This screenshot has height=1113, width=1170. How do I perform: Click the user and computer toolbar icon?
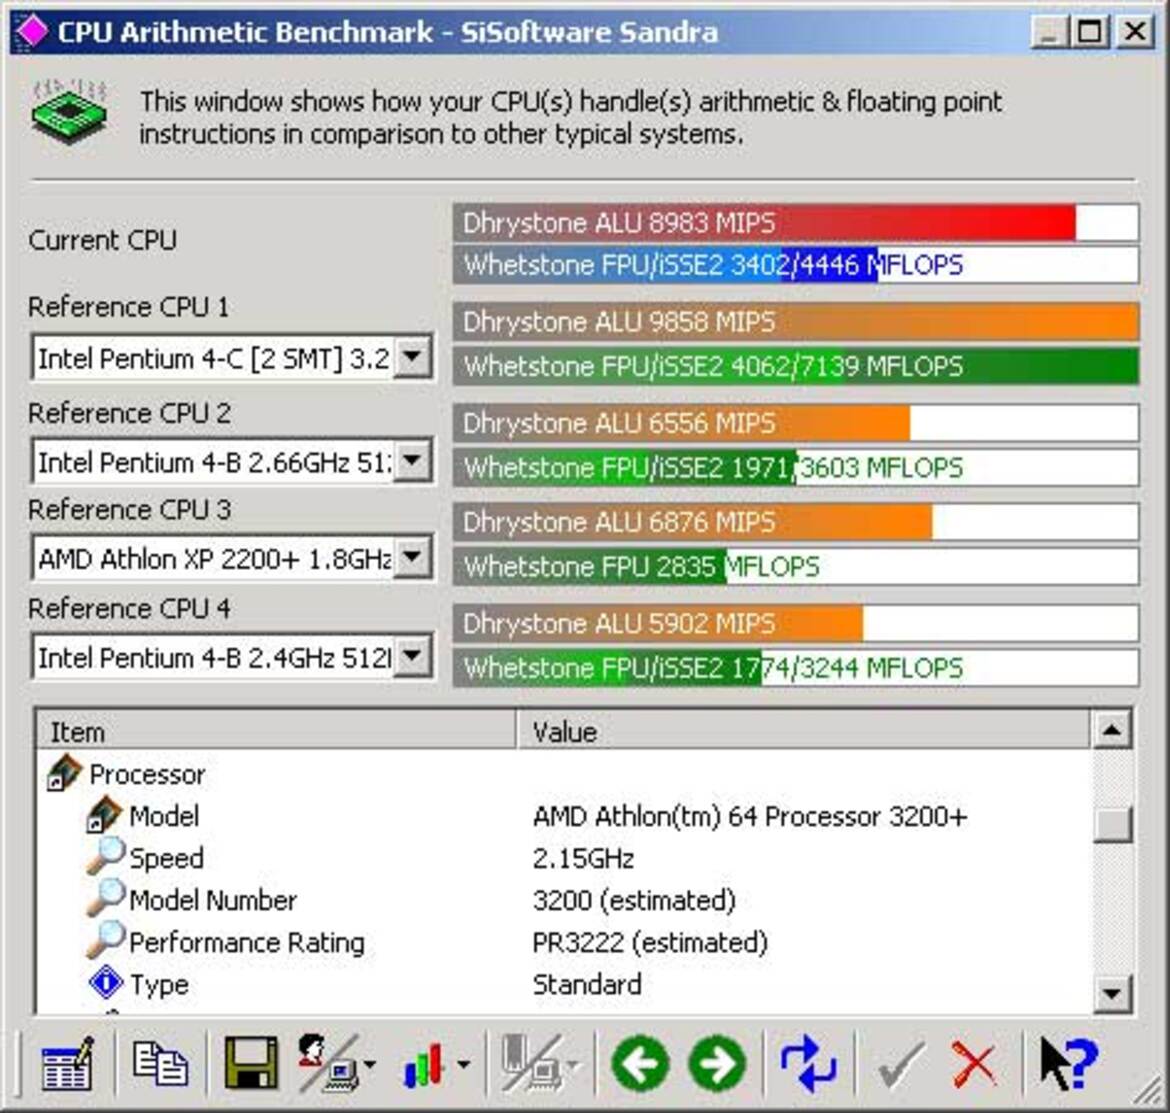328,1063
